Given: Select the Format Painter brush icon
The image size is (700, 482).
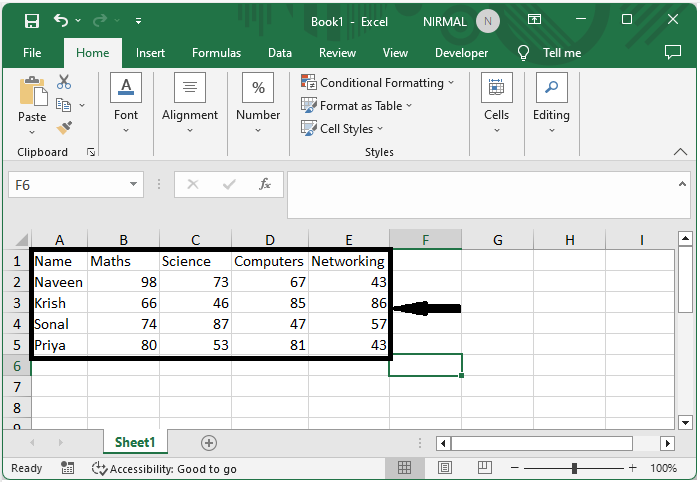Looking at the screenshot, I should click(x=64, y=128).
